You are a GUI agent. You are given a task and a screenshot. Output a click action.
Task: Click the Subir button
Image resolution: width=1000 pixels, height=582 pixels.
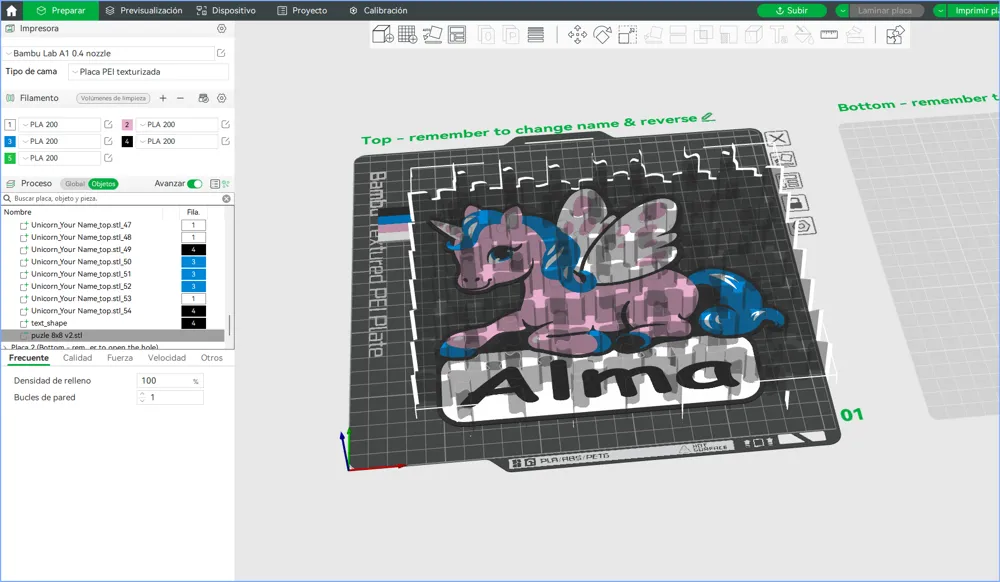coord(791,10)
